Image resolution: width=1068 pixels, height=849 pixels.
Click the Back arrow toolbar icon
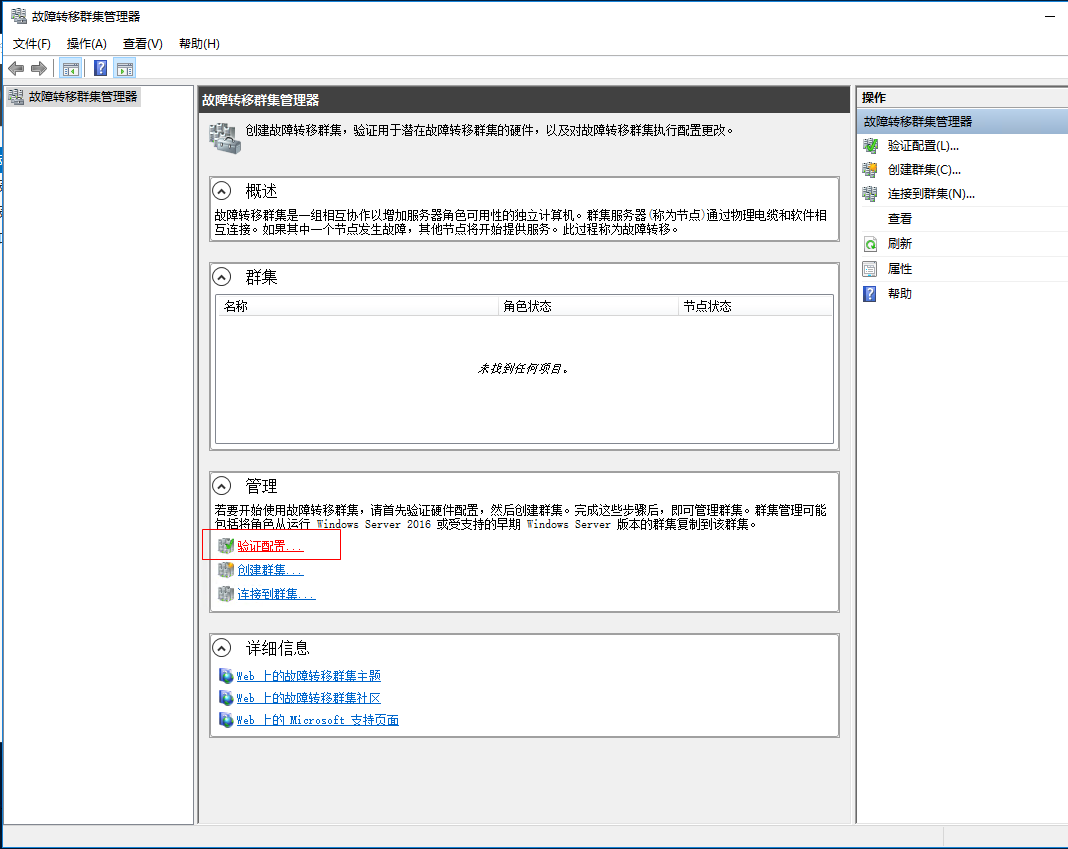click(16, 68)
